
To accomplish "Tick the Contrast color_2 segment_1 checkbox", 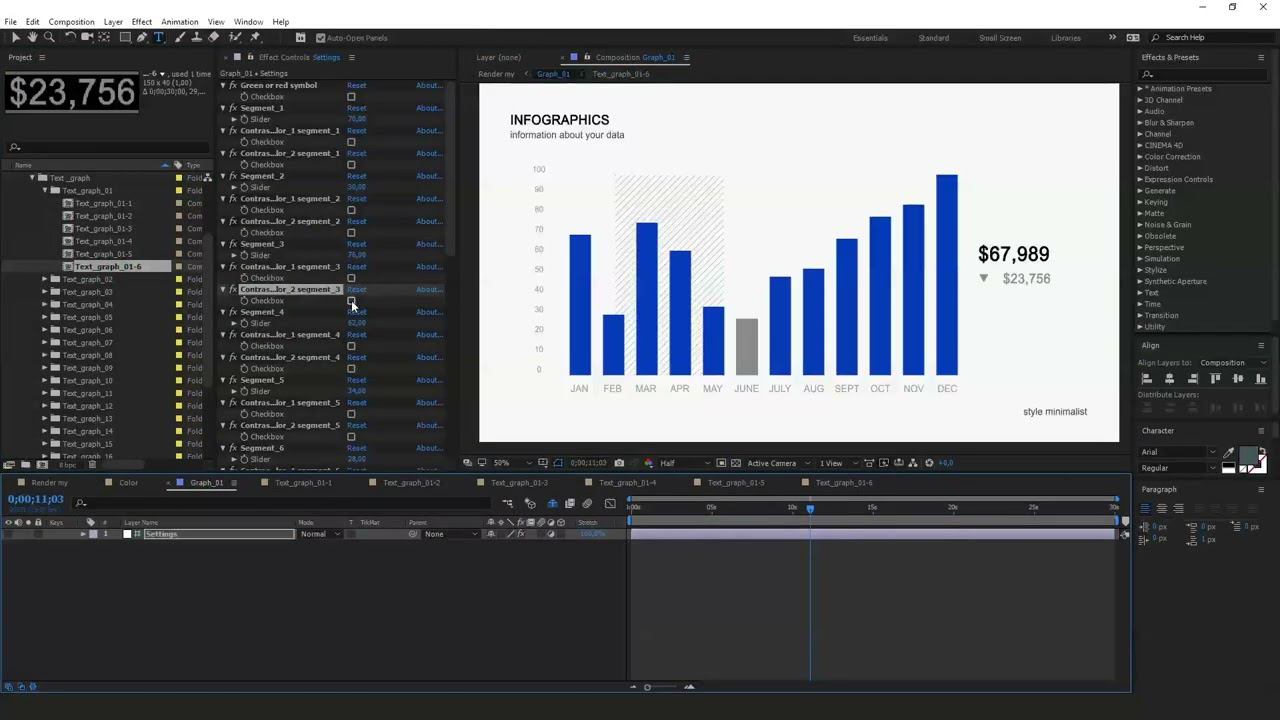I will (x=351, y=165).
